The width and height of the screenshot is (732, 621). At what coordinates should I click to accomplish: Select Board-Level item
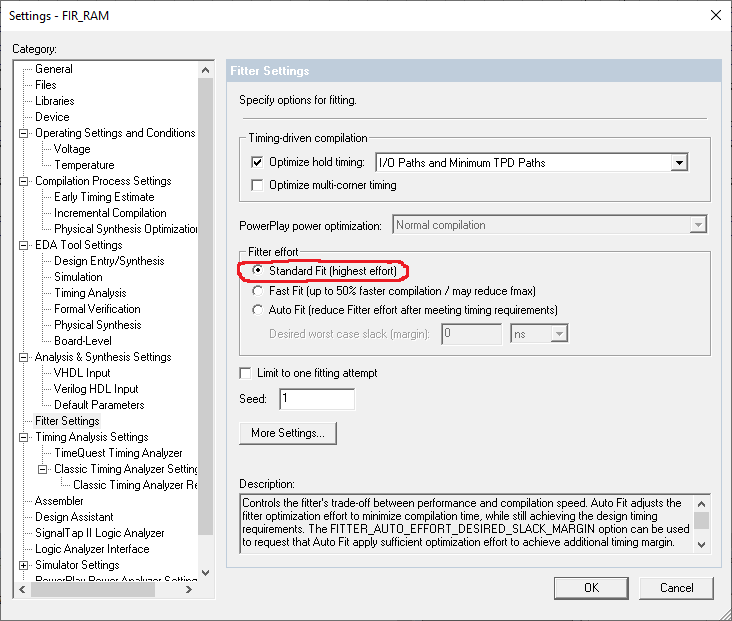click(x=83, y=341)
